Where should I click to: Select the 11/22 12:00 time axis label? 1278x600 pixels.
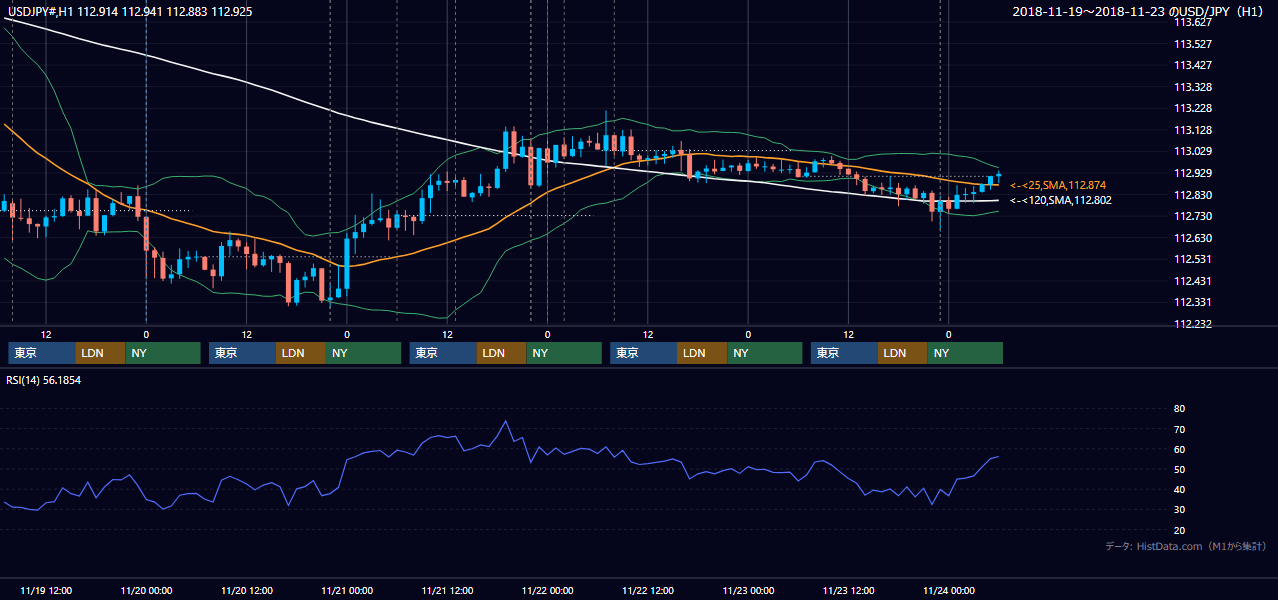(x=647, y=590)
